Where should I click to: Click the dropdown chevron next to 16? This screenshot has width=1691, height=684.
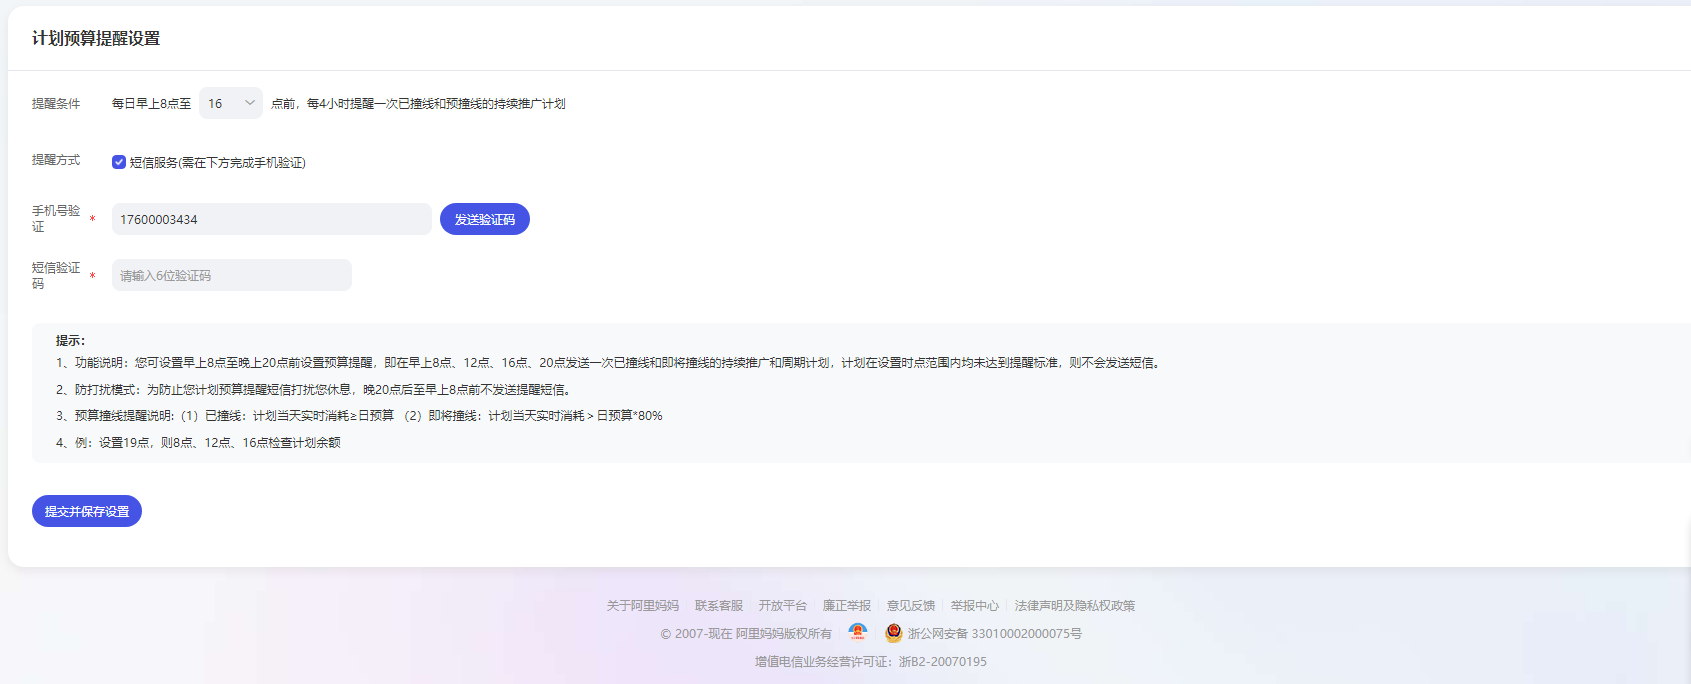[249, 103]
